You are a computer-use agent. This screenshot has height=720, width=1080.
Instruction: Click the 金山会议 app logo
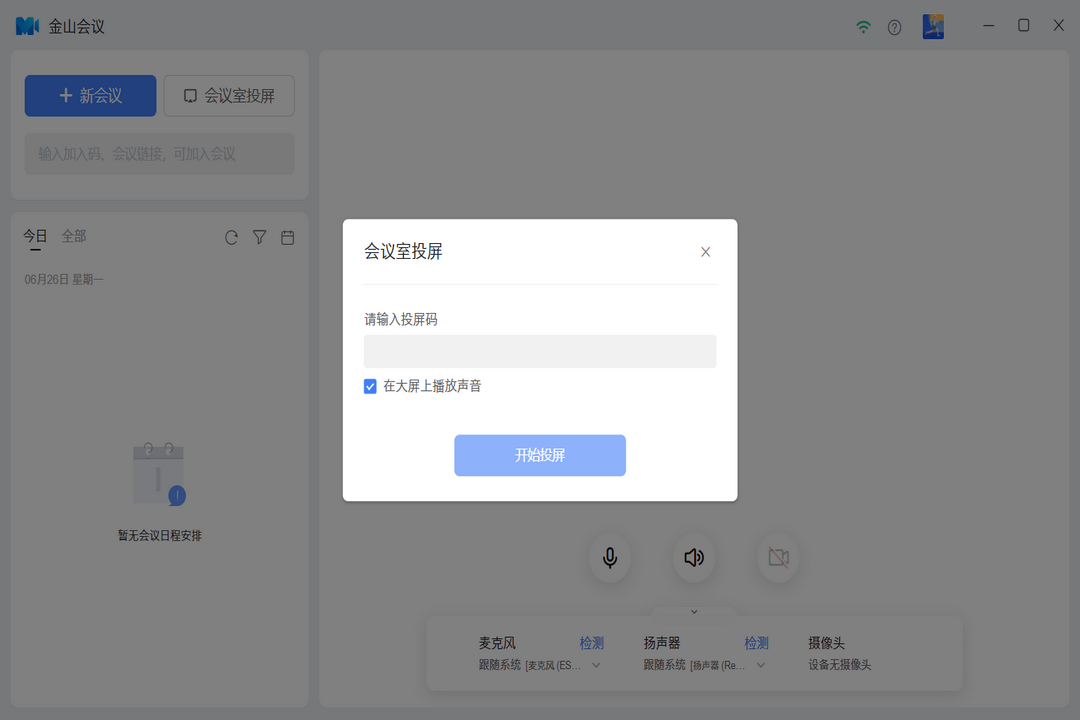(27, 26)
